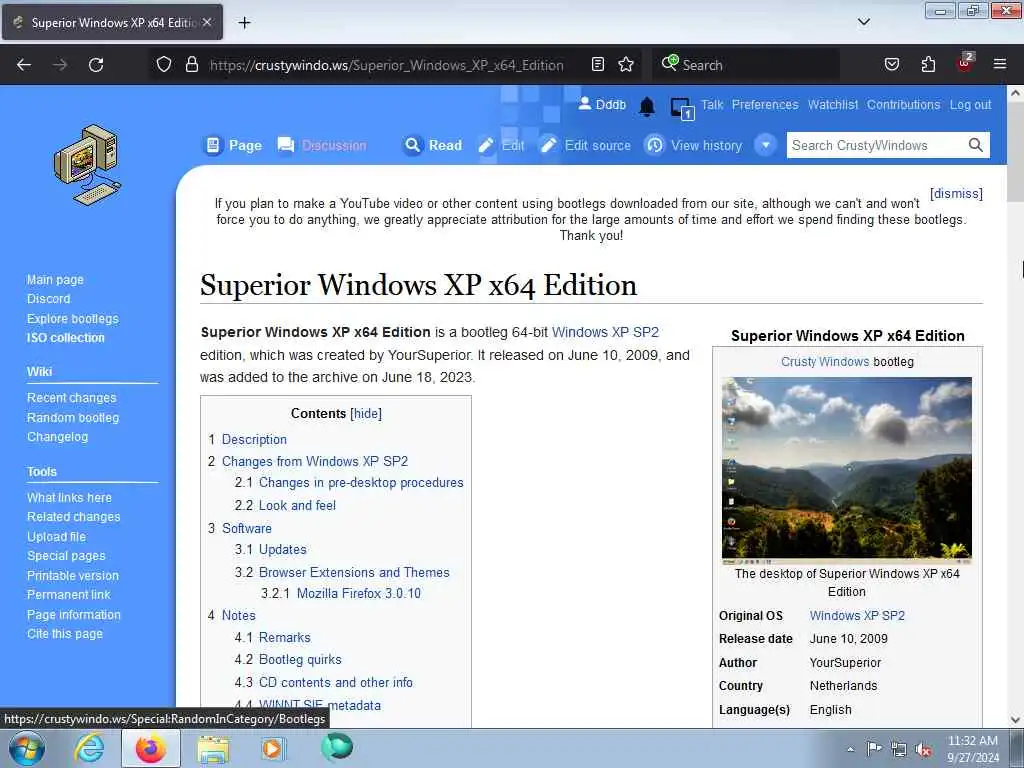Click page scrollbar down arrow
Screen dimensions: 1024x768
1016,720
